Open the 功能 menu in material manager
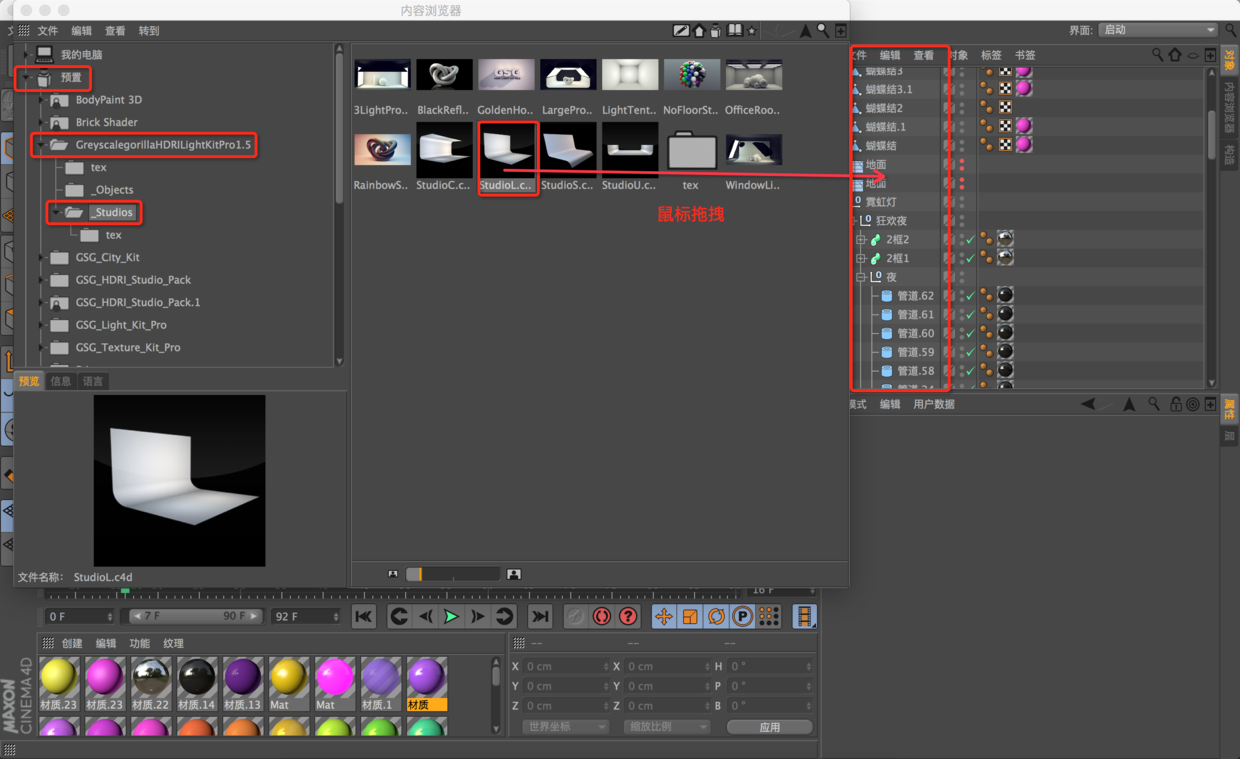The image size is (1240, 759). pos(139,644)
